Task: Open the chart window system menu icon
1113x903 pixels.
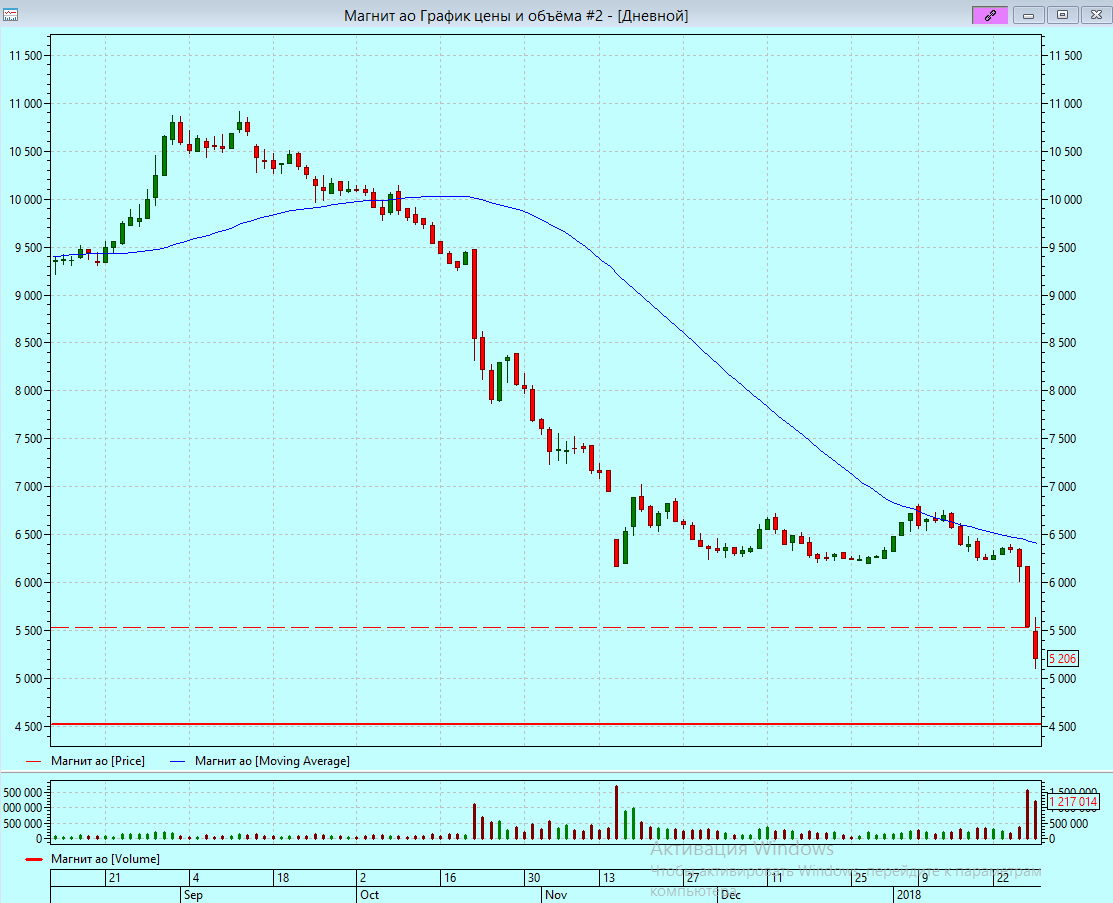Action: point(10,15)
